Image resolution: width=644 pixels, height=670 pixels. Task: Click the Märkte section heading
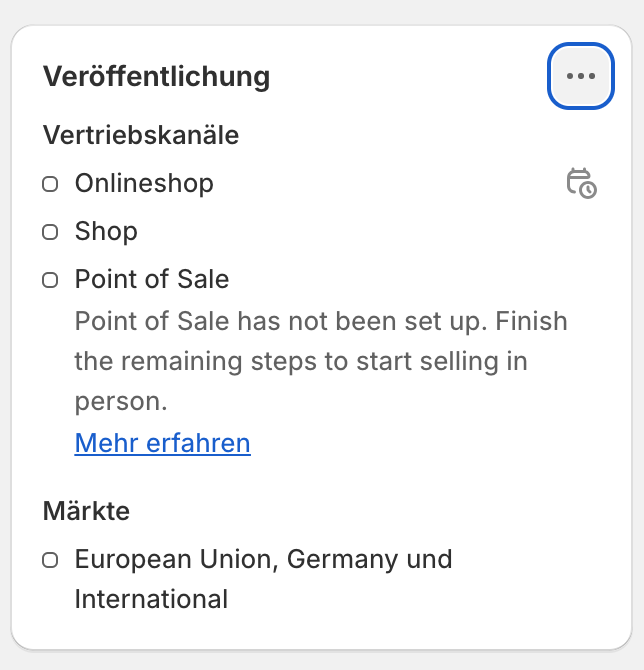(86, 511)
